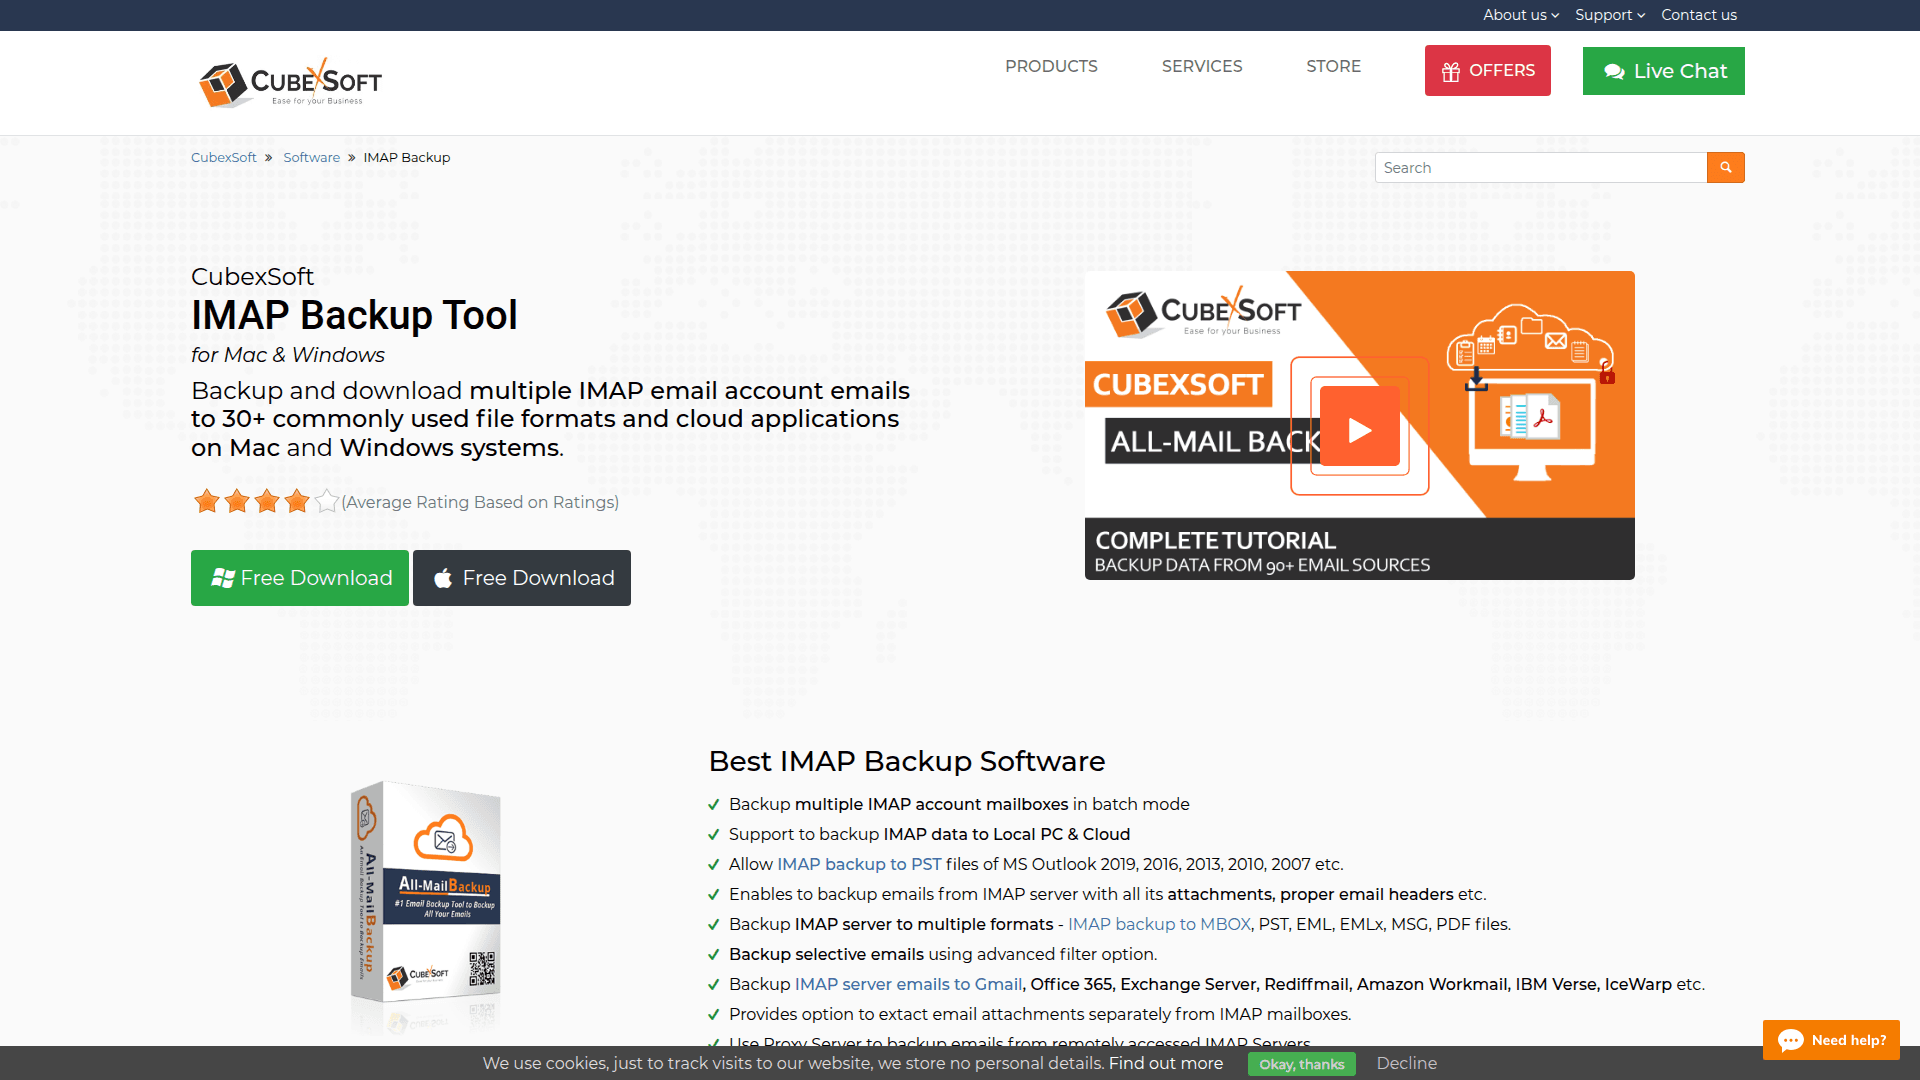This screenshot has width=1920, height=1080.
Task: Click the fourth rating star
Action: [297, 501]
